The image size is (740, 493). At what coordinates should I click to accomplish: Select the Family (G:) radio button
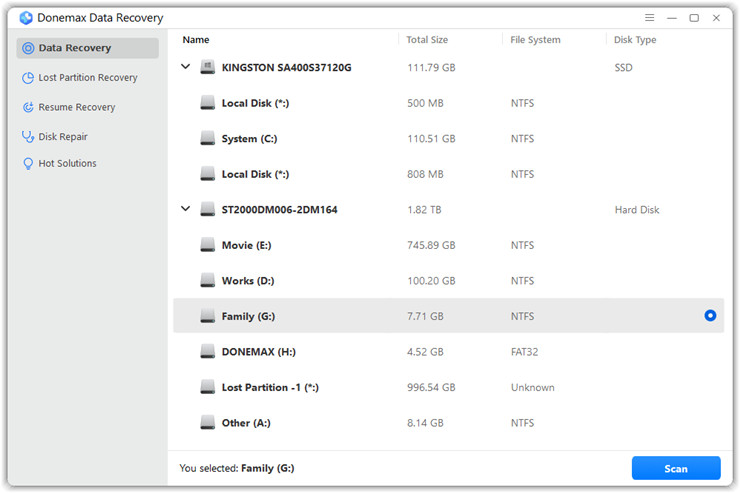coord(710,316)
